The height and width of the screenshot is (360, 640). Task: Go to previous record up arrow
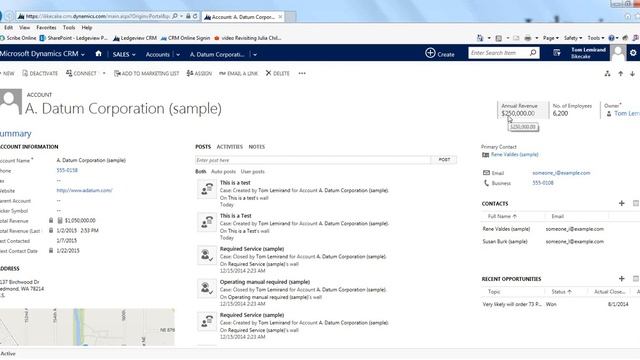pyautogui.click(x=620, y=73)
